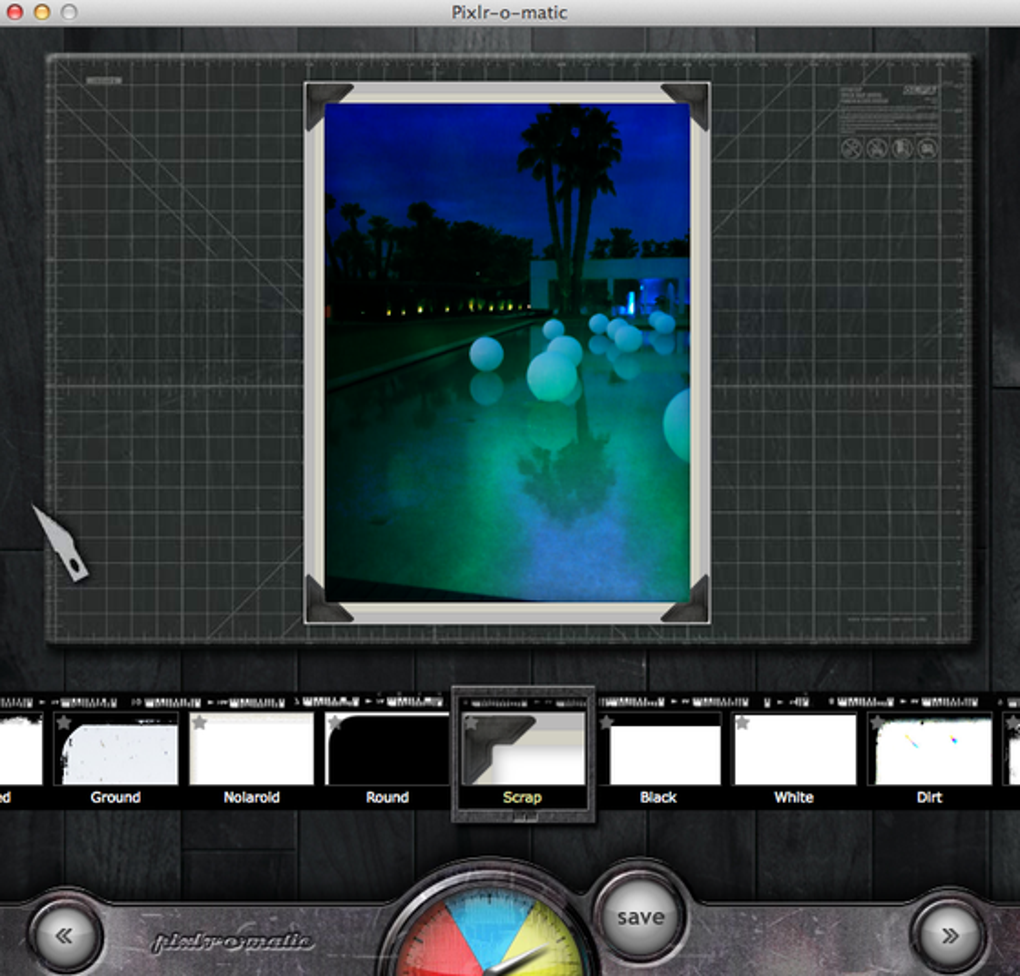Toggle favorite star on Round frame
Screen dimensions: 1020x976
pos(336,723)
